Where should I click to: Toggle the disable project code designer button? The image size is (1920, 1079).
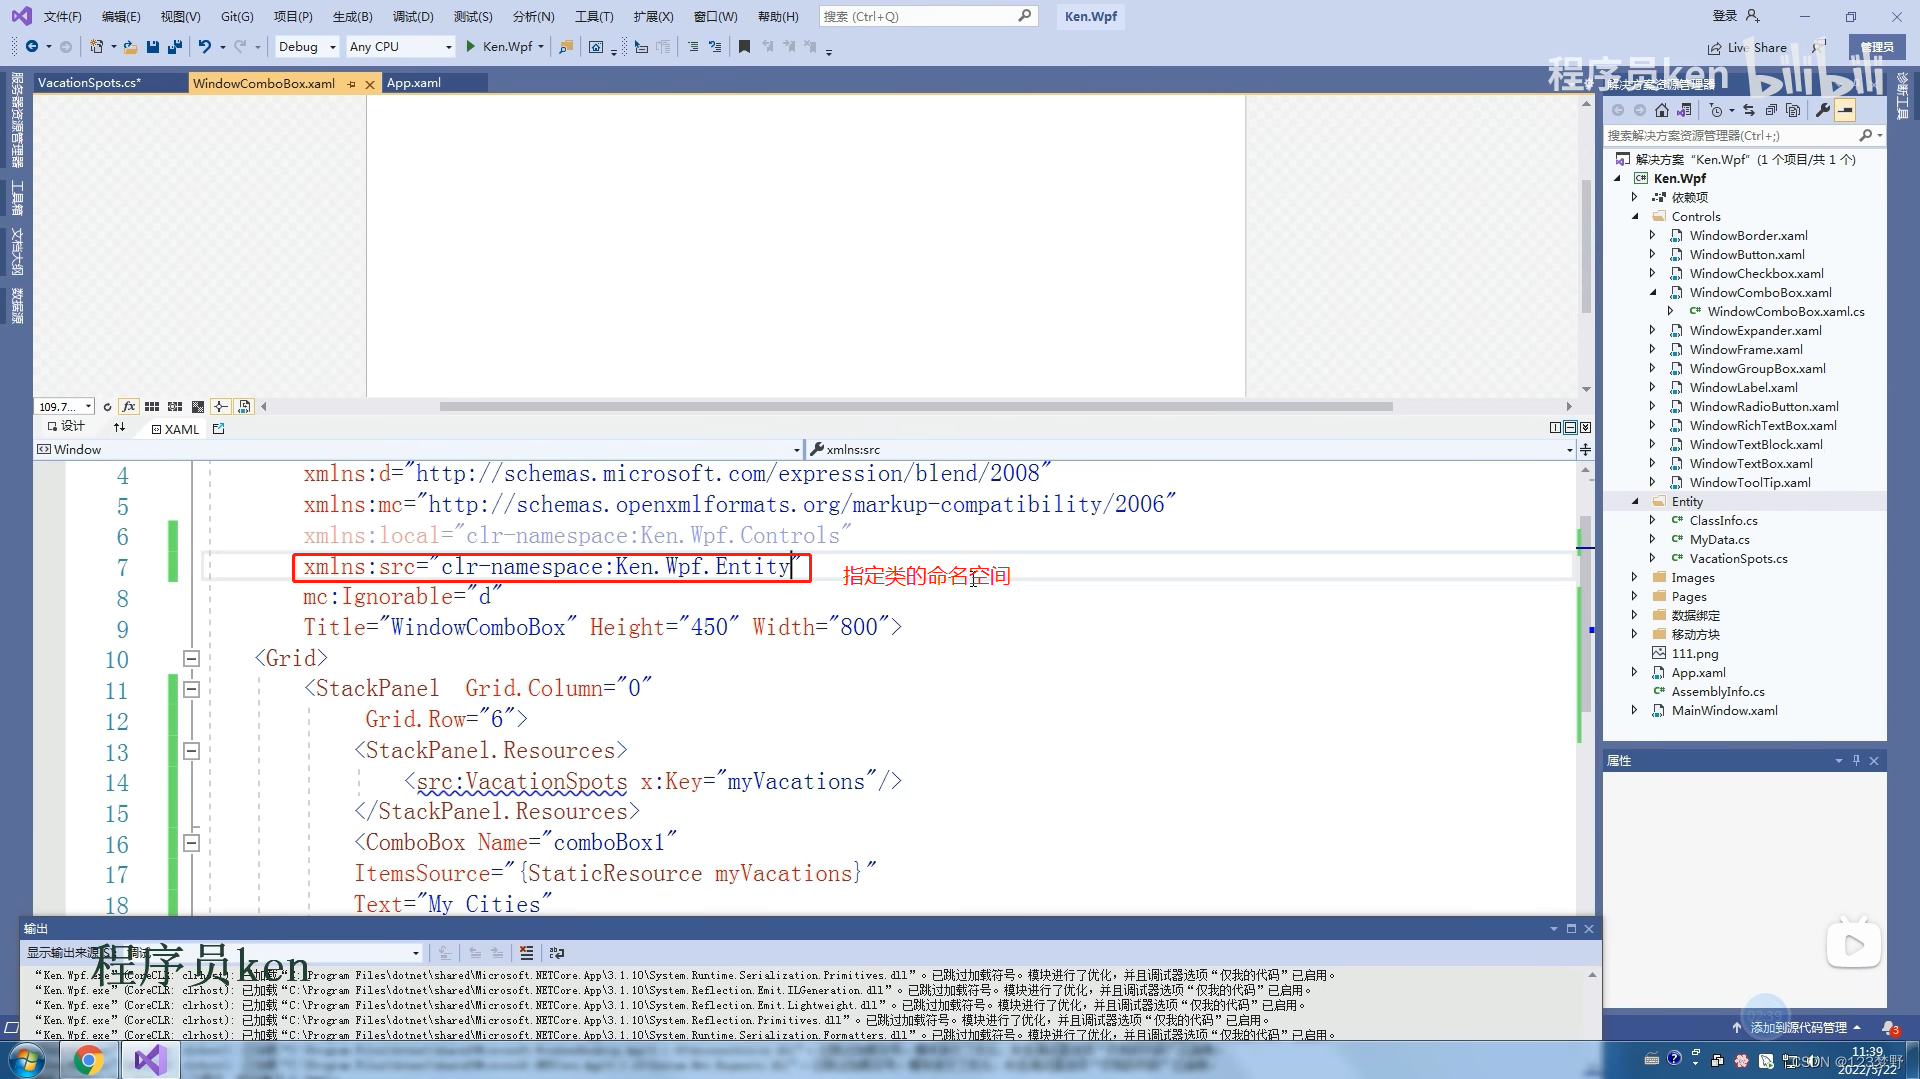coord(244,407)
